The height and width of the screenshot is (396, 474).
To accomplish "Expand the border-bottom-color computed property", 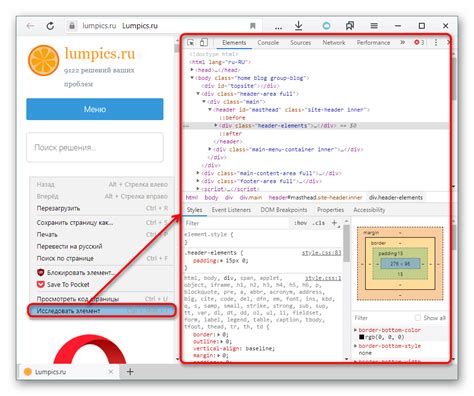I will [355, 330].
